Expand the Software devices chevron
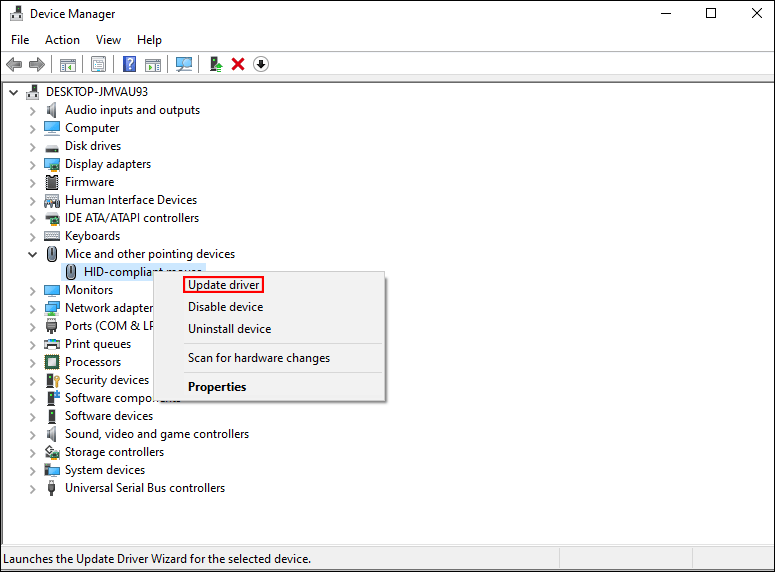775x572 pixels. (x=33, y=417)
